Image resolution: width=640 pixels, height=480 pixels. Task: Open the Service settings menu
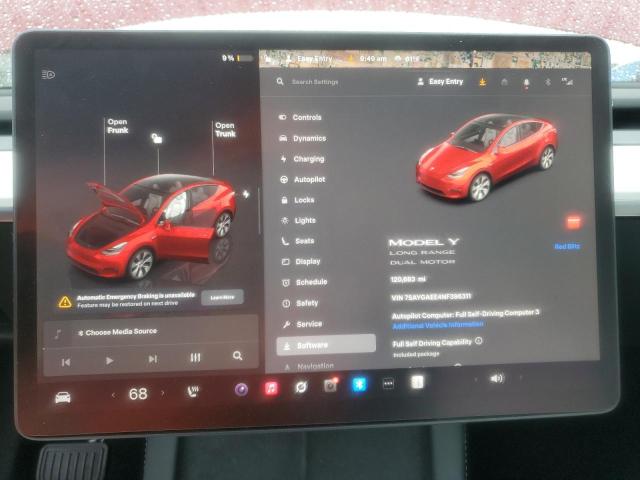coord(302,324)
